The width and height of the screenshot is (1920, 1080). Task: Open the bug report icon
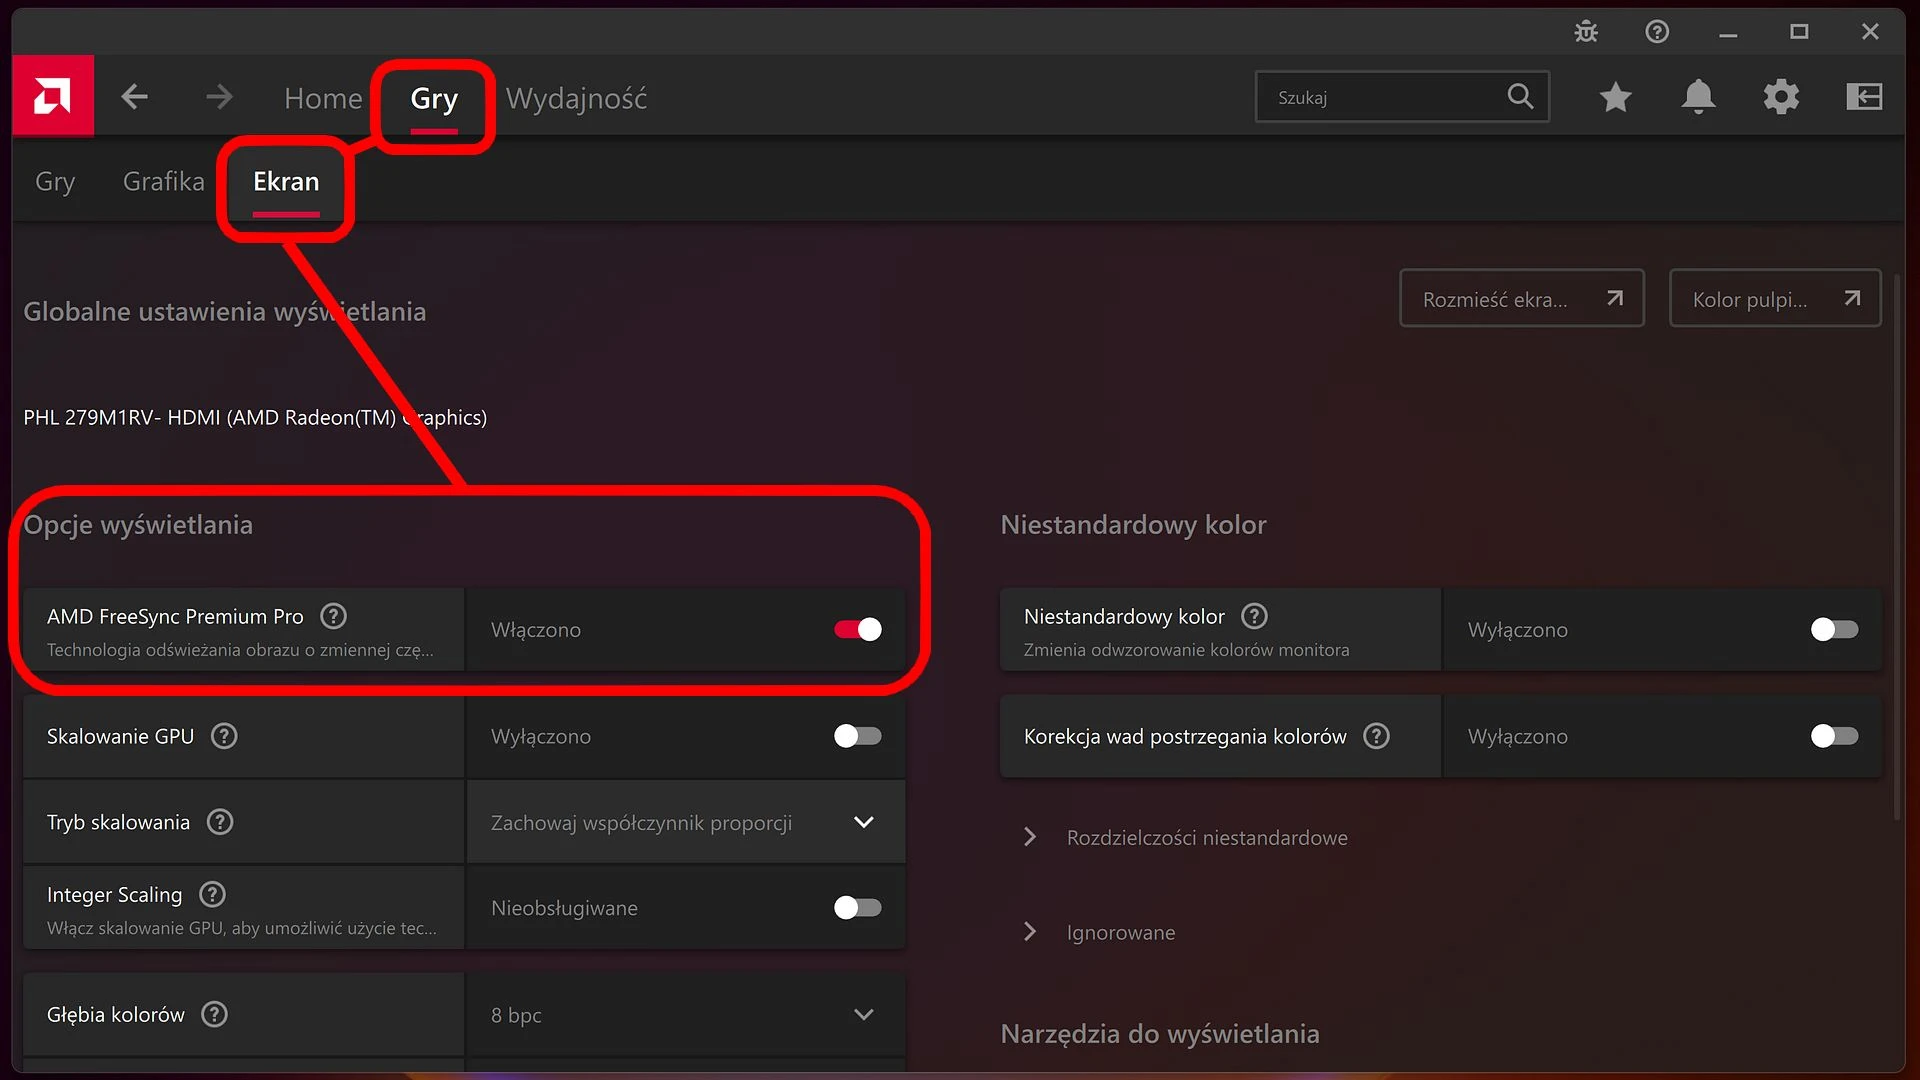coord(1586,32)
